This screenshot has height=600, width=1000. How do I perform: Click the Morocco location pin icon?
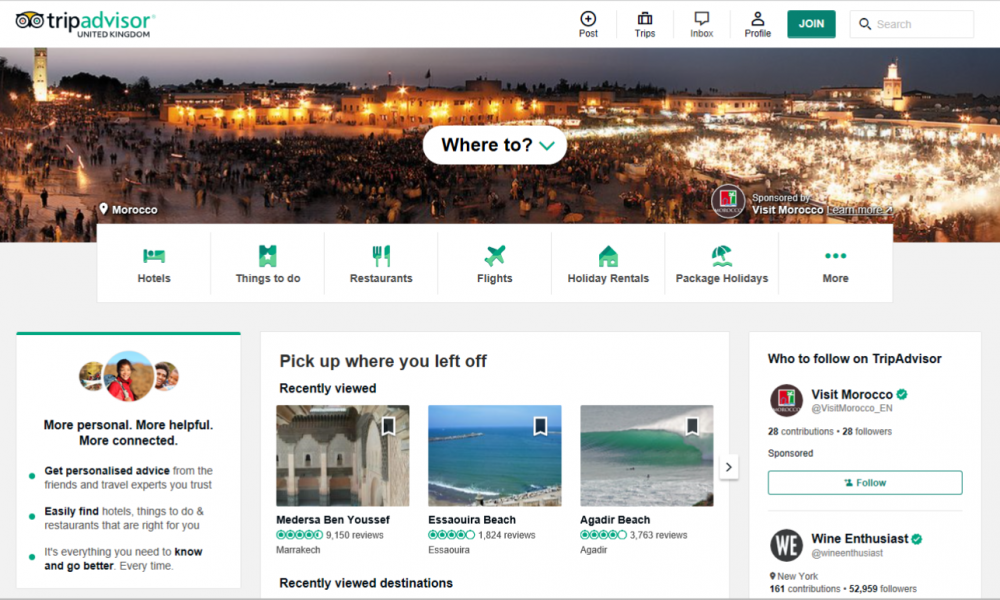pos(103,209)
